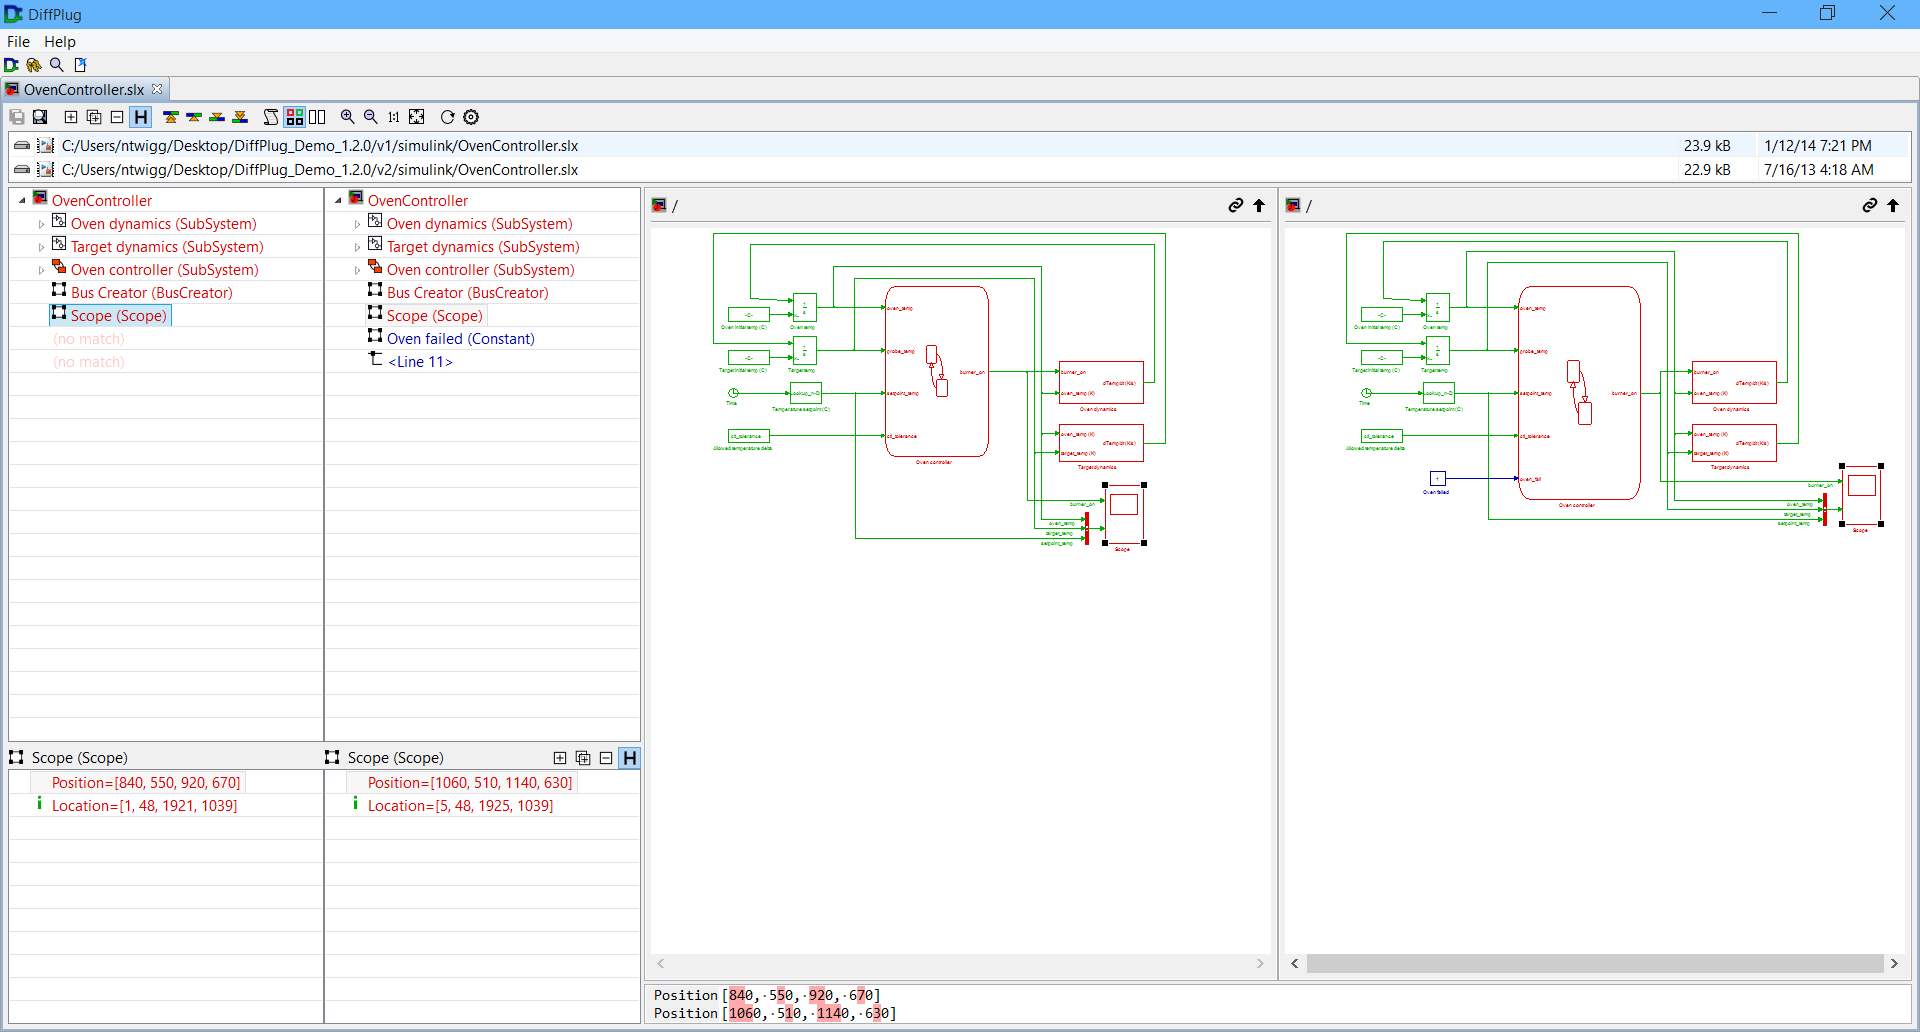Select Scope (Scope) in left tree
The image size is (1920, 1032).
coord(118,316)
